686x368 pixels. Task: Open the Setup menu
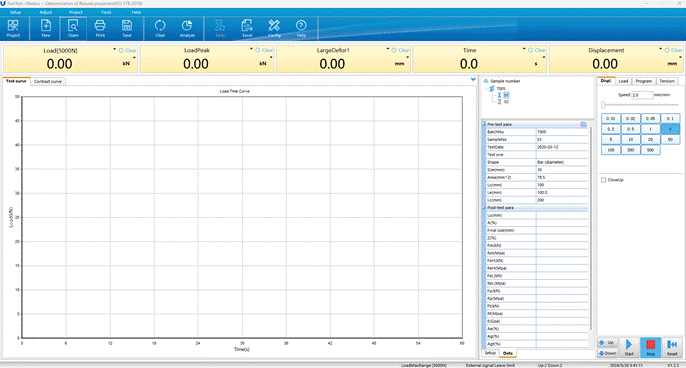tap(15, 12)
